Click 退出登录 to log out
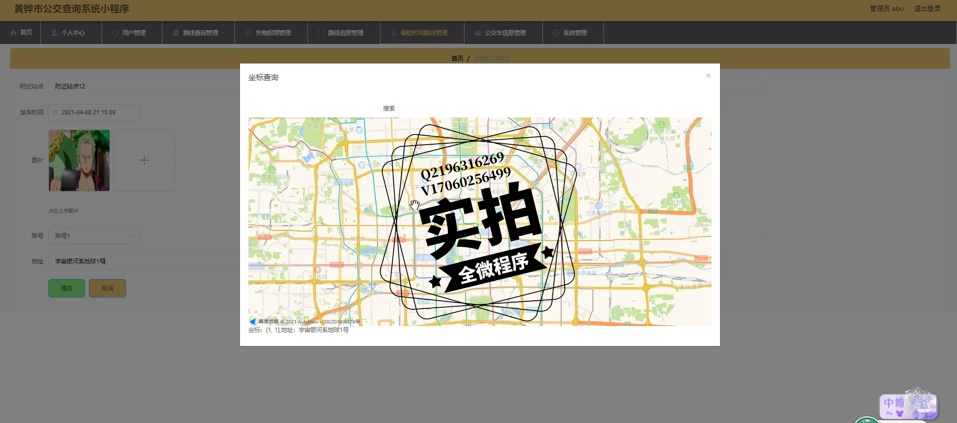The height and width of the screenshot is (423, 957). pyautogui.click(x=926, y=9)
